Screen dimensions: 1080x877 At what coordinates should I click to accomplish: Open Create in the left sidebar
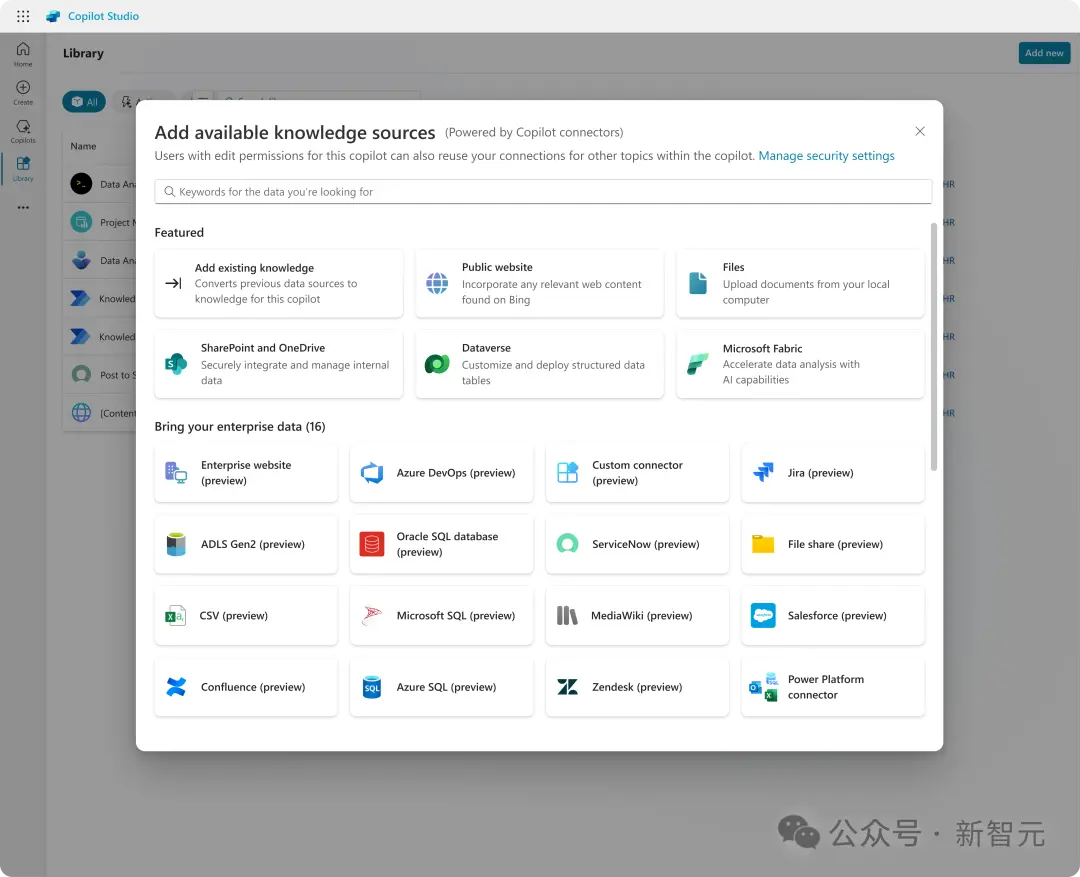point(23,92)
